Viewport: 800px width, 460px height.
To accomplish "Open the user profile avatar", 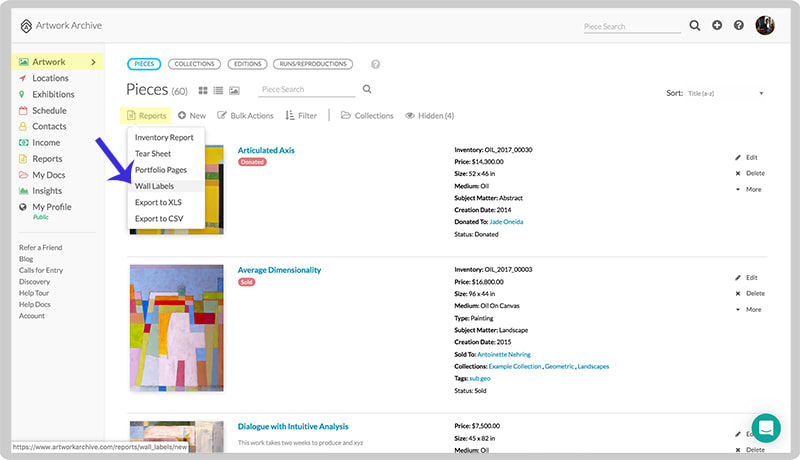I will pyautogui.click(x=765, y=25).
